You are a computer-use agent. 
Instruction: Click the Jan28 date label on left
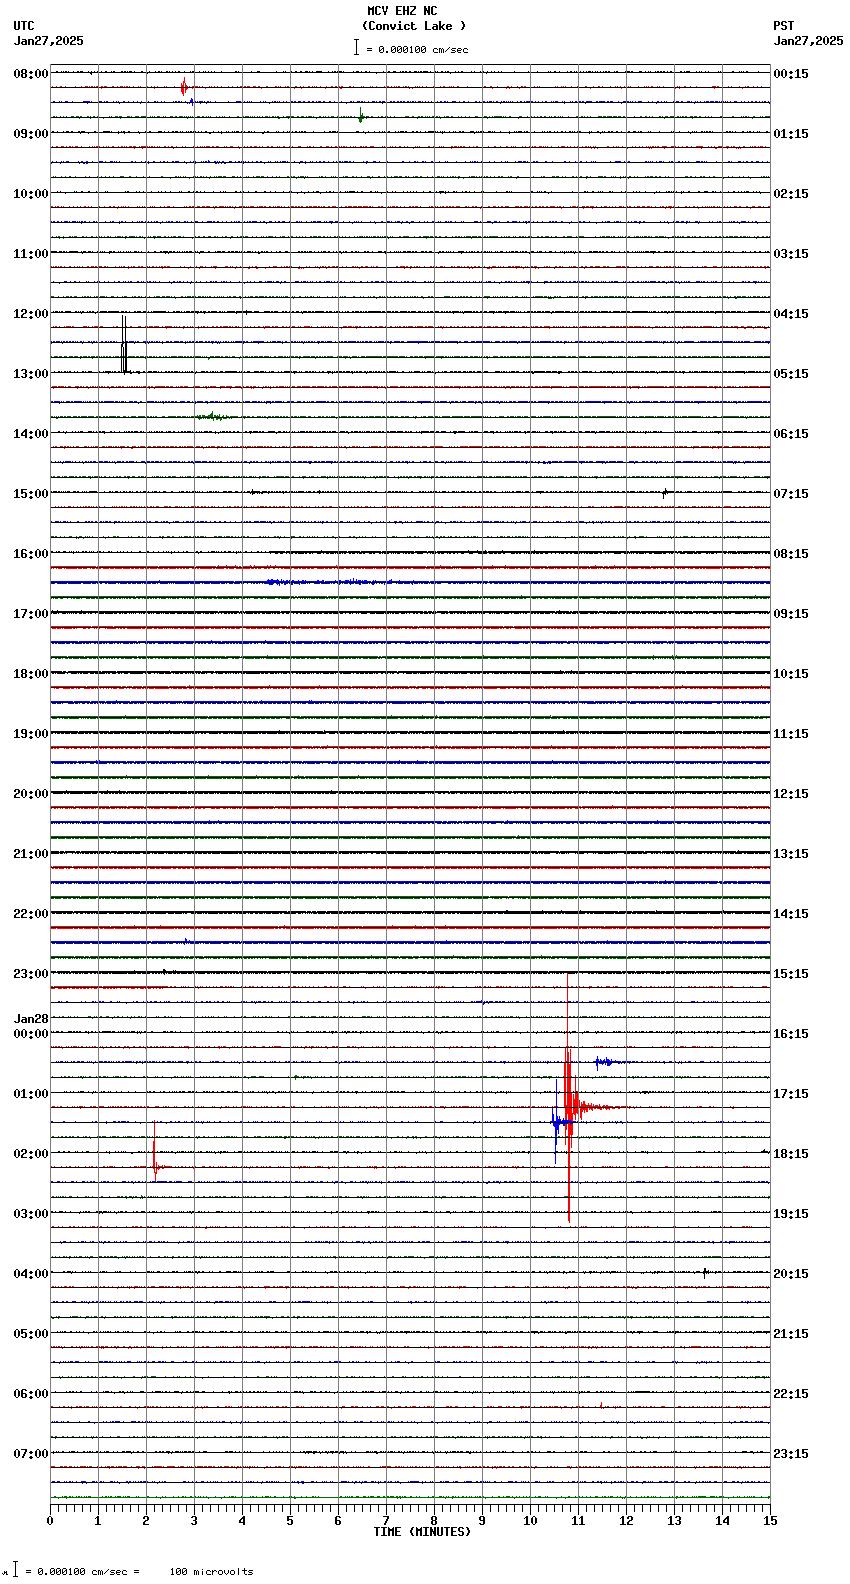click(x=31, y=1019)
